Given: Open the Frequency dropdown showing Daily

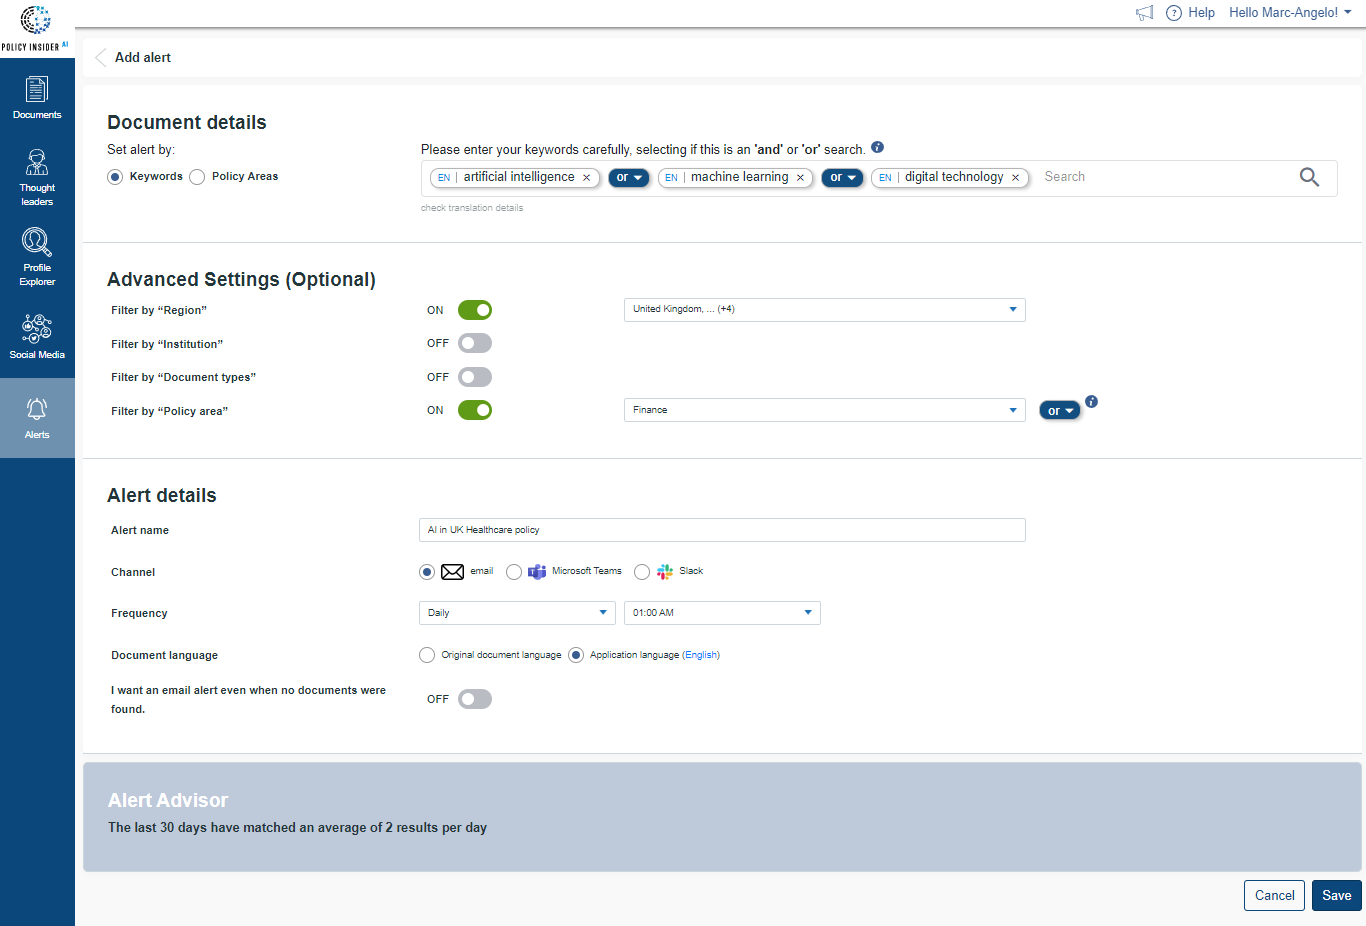Looking at the screenshot, I should click(516, 612).
